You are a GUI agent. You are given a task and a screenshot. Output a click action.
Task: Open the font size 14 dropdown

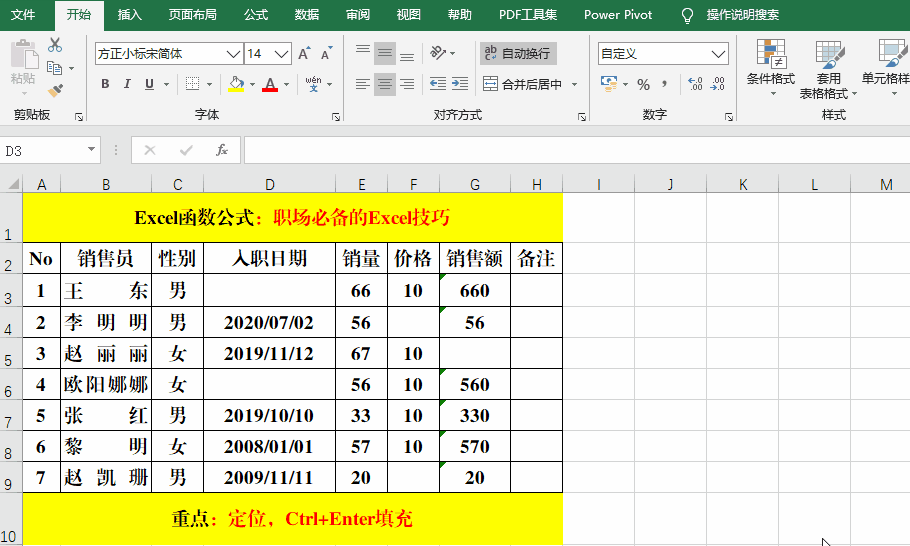(282, 54)
